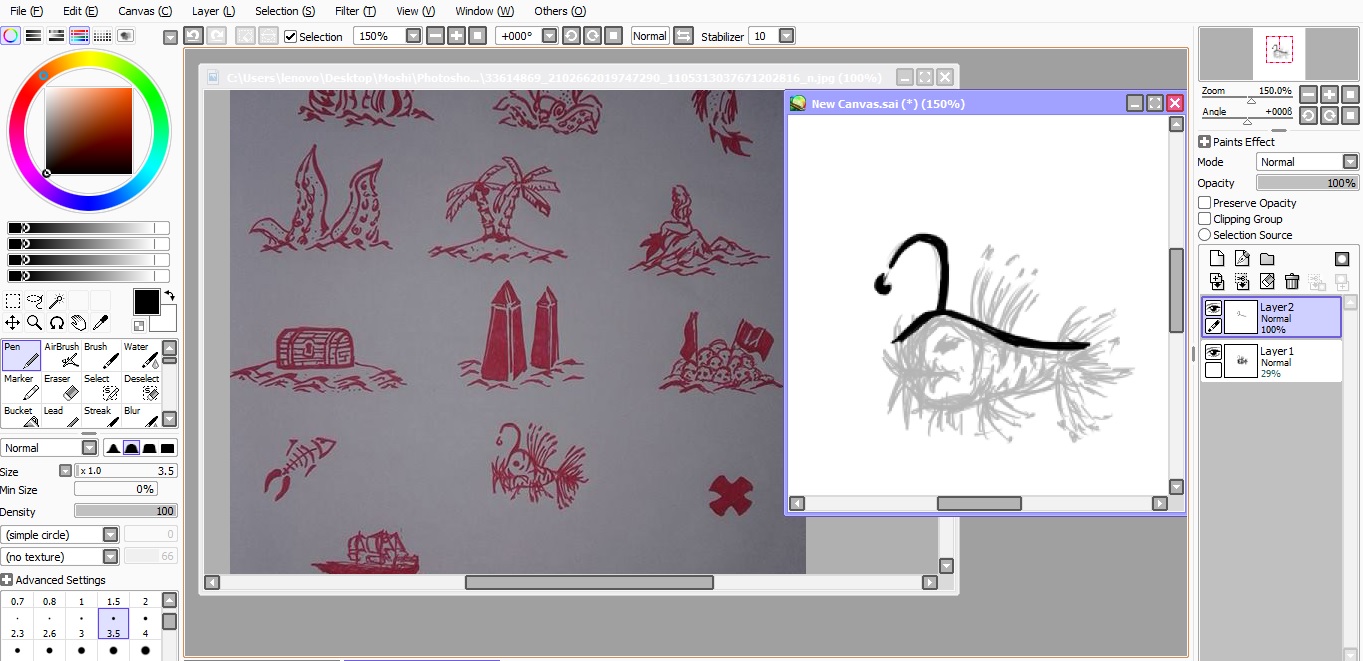Open the Filter menu

click(355, 11)
